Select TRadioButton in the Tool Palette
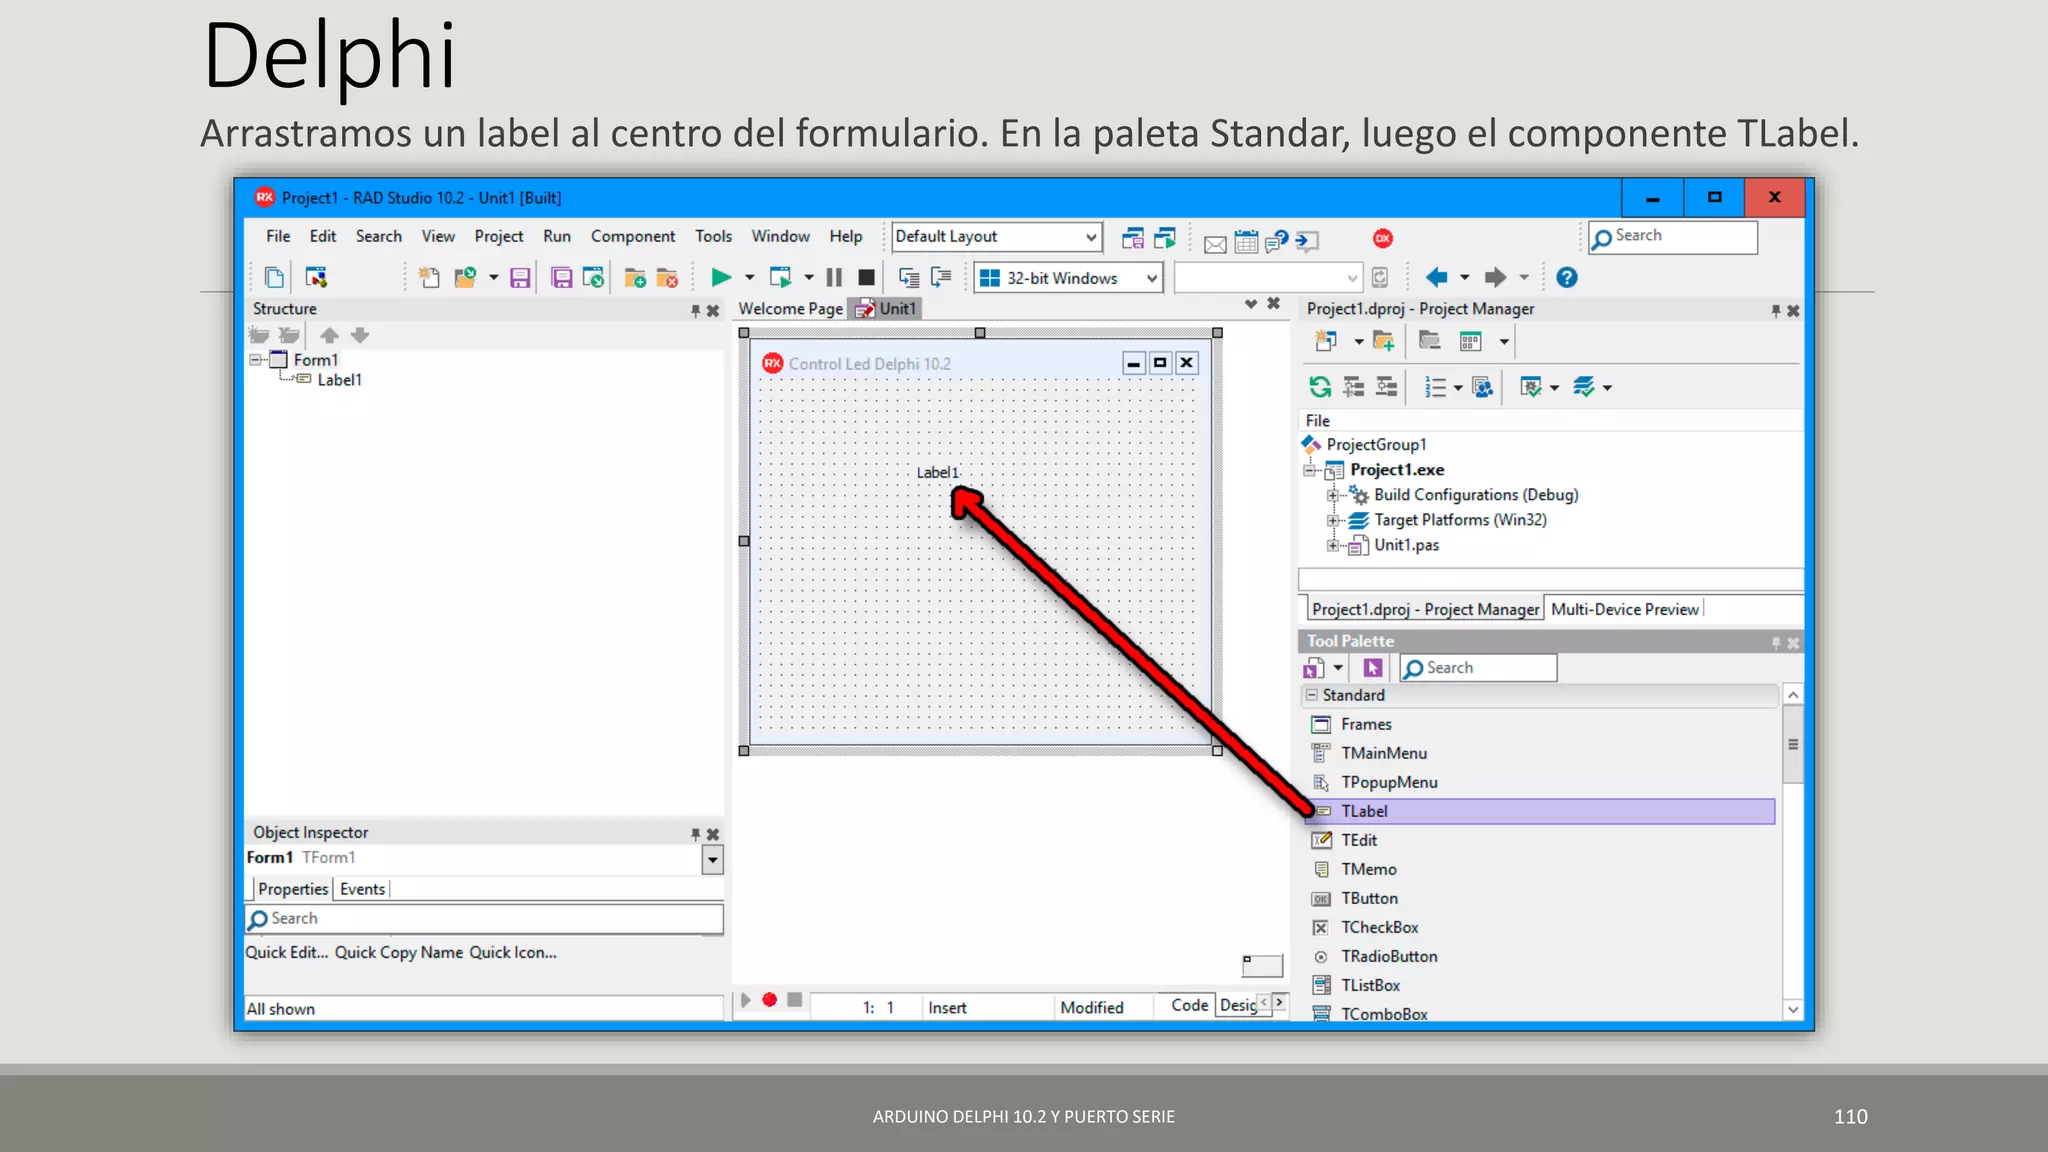 pos(1389,956)
